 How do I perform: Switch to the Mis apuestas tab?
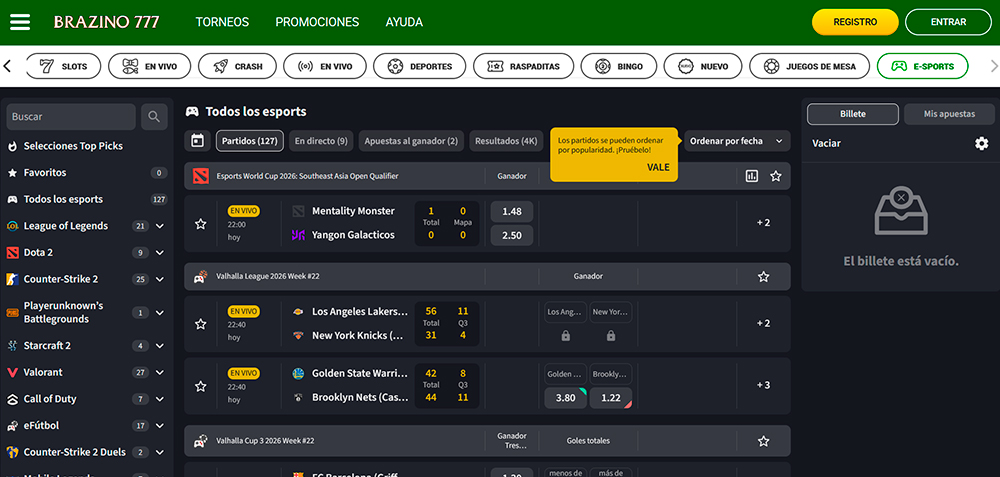949,114
